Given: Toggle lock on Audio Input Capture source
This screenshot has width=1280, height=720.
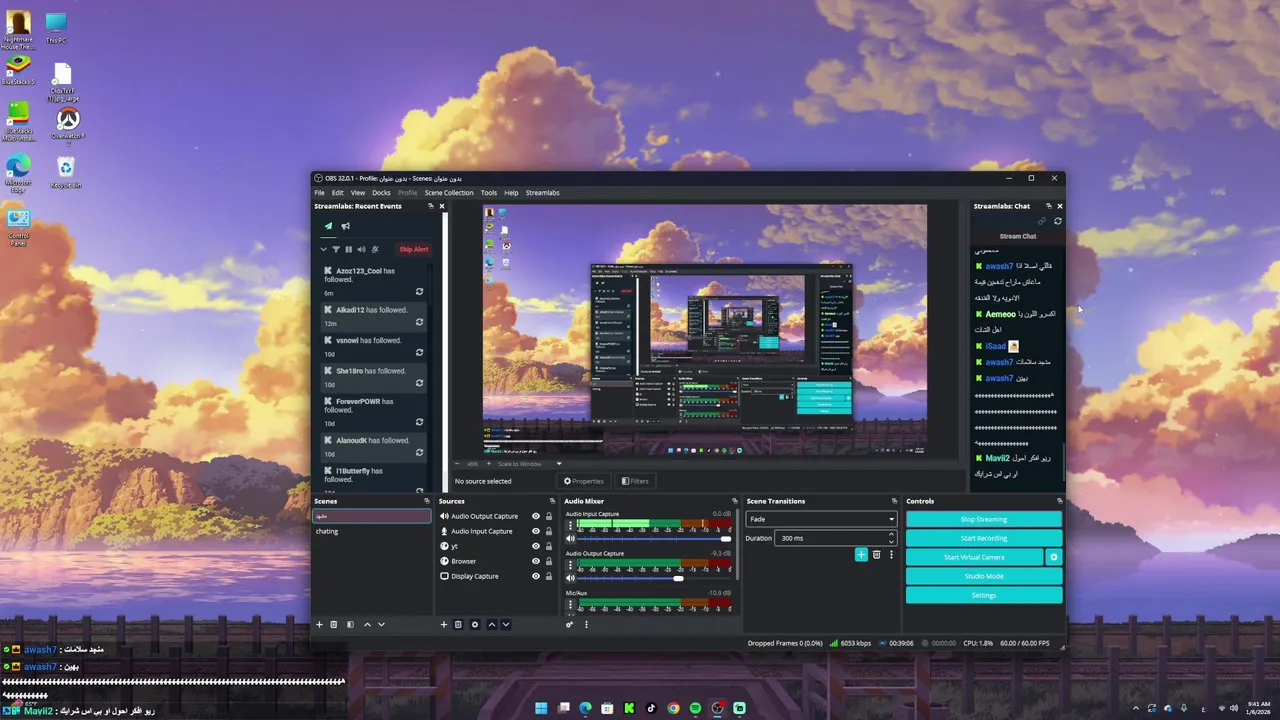Looking at the screenshot, I should 548,531.
